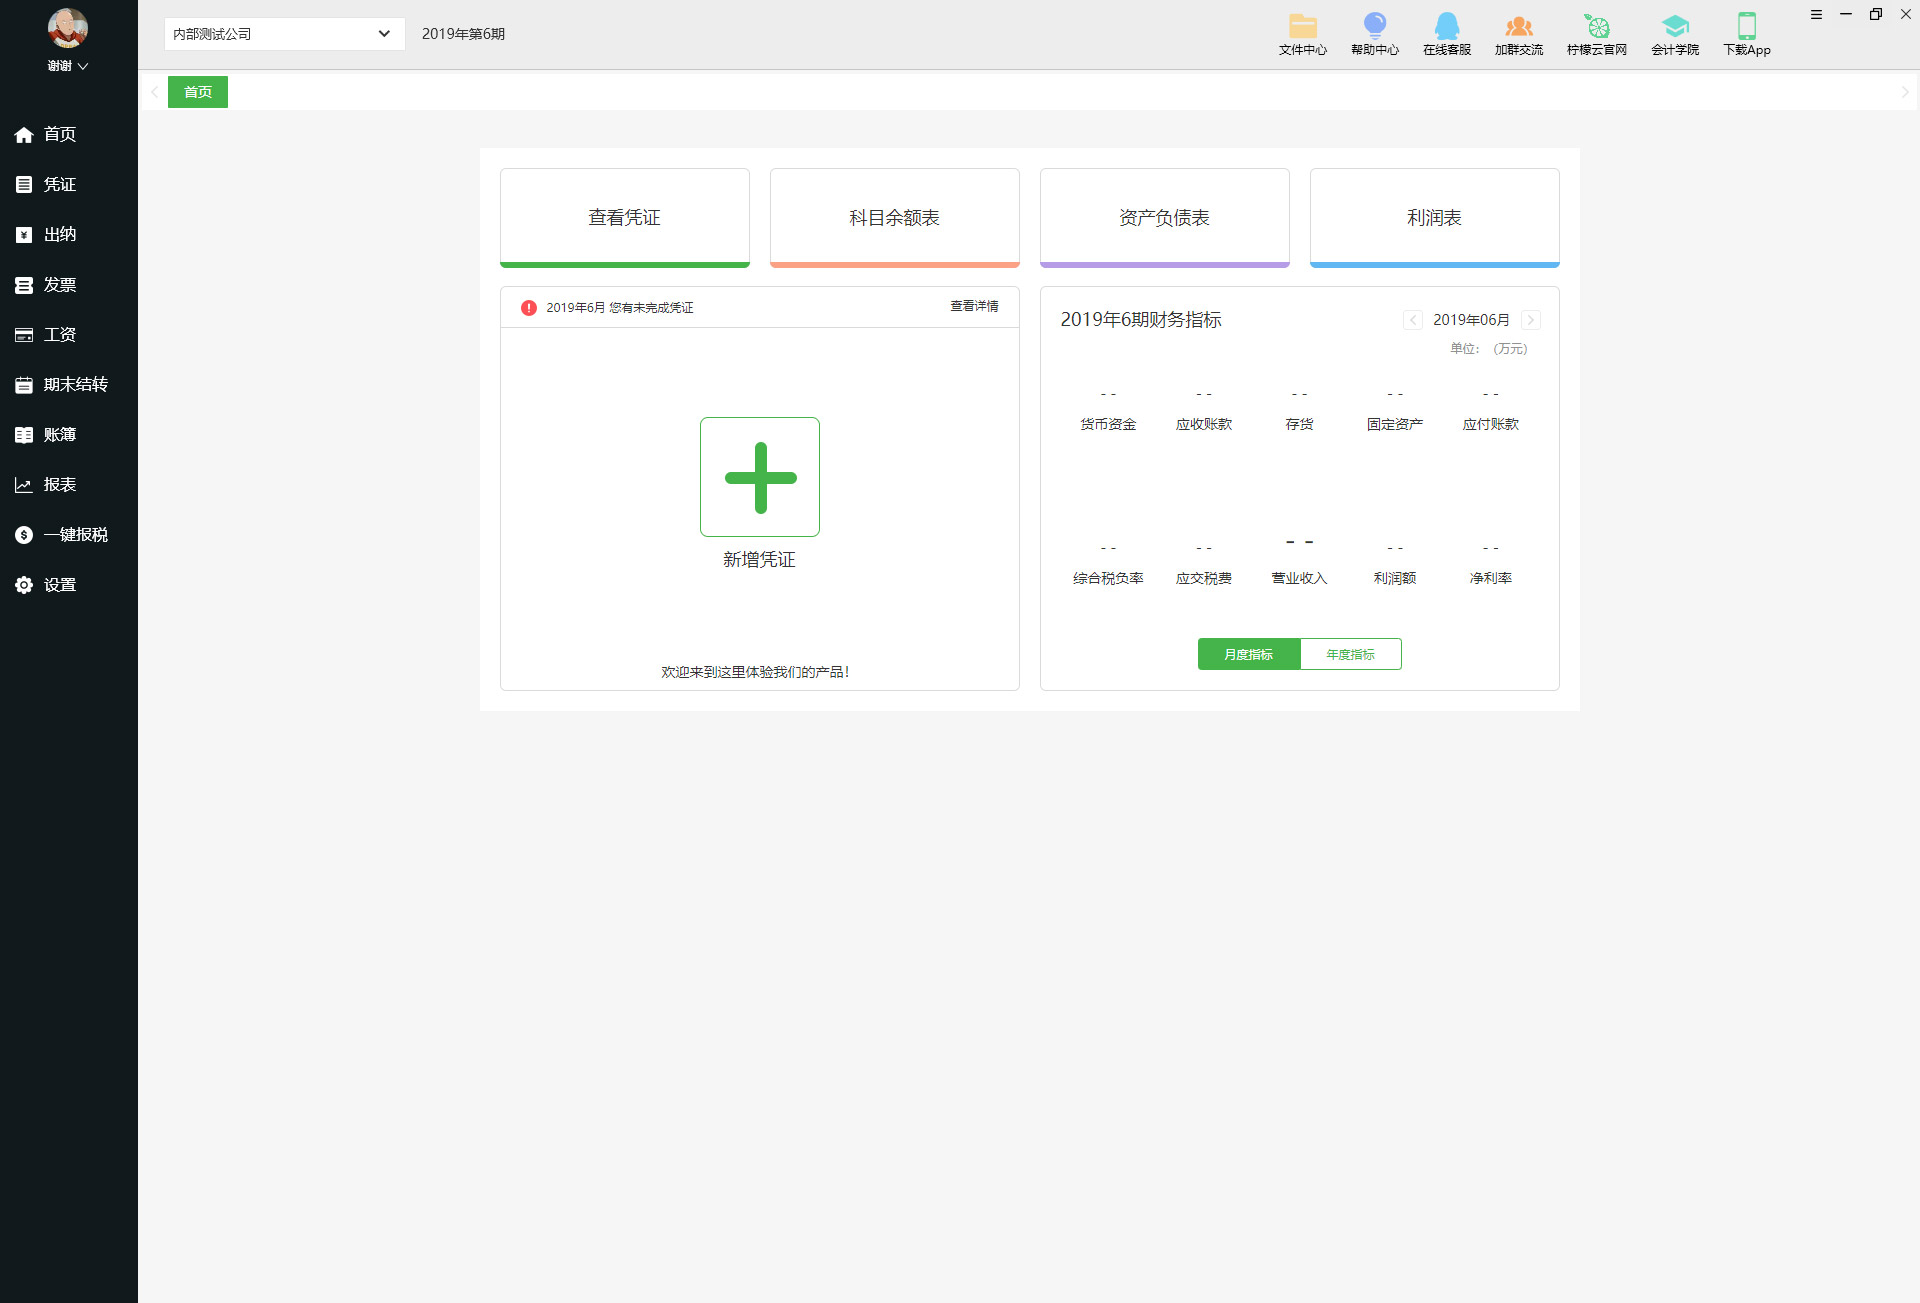Expand the 谢谢 user account menu

68,66
